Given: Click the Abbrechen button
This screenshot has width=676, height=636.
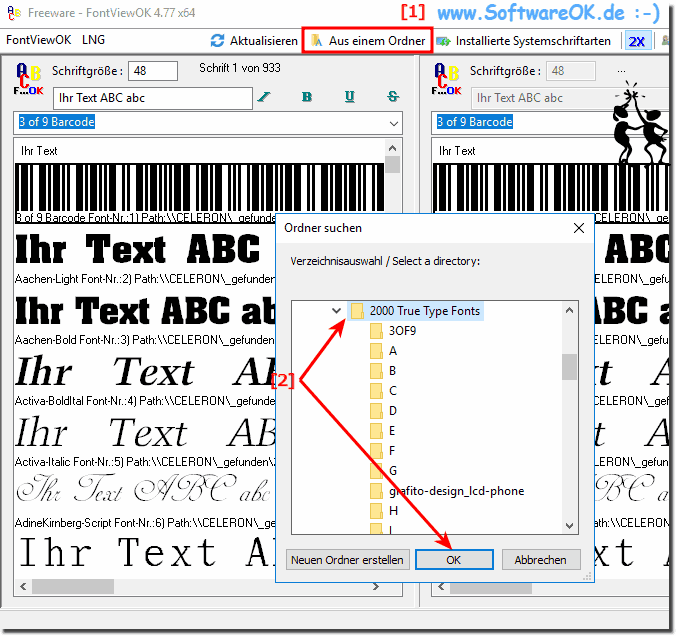Looking at the screenshot, I should [541, 560].
